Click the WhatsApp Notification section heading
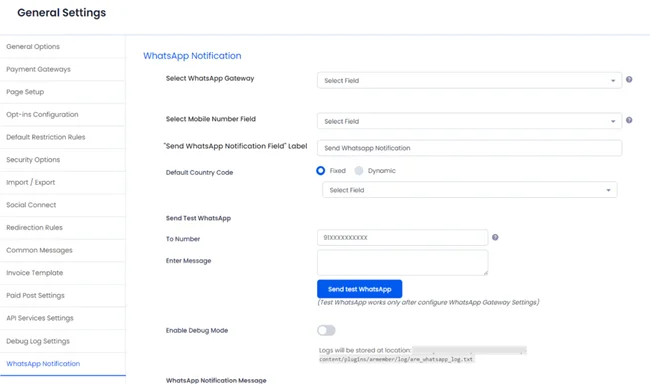This screenshot has width=650, height=384. tap(192, 56)
